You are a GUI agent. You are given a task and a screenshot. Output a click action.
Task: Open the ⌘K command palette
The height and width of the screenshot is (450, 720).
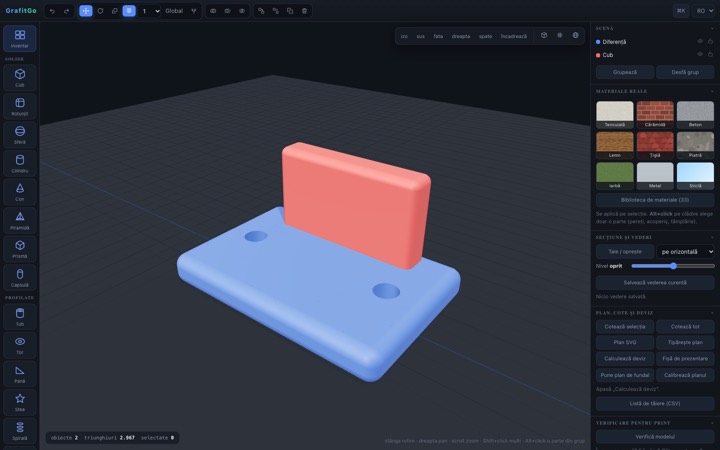click(681, 11)
